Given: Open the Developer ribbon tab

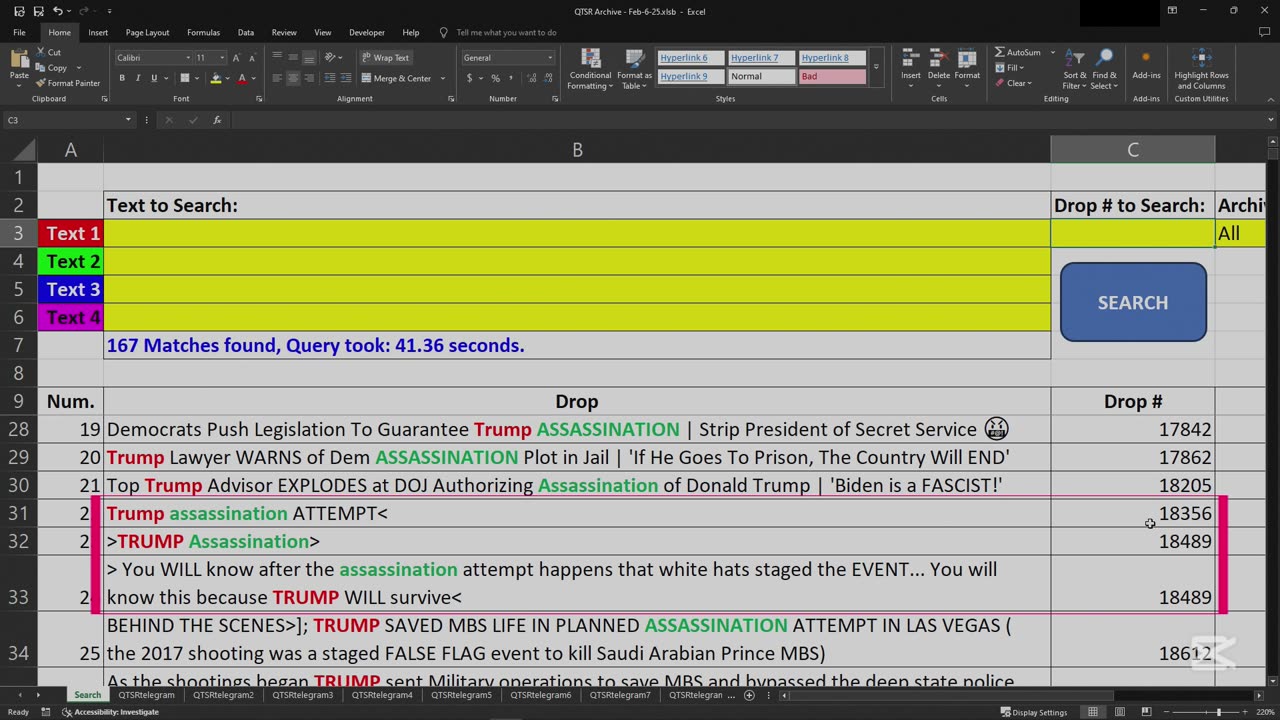Looking at the screenshot, I should pyautogui.click(x=367, y=32).
